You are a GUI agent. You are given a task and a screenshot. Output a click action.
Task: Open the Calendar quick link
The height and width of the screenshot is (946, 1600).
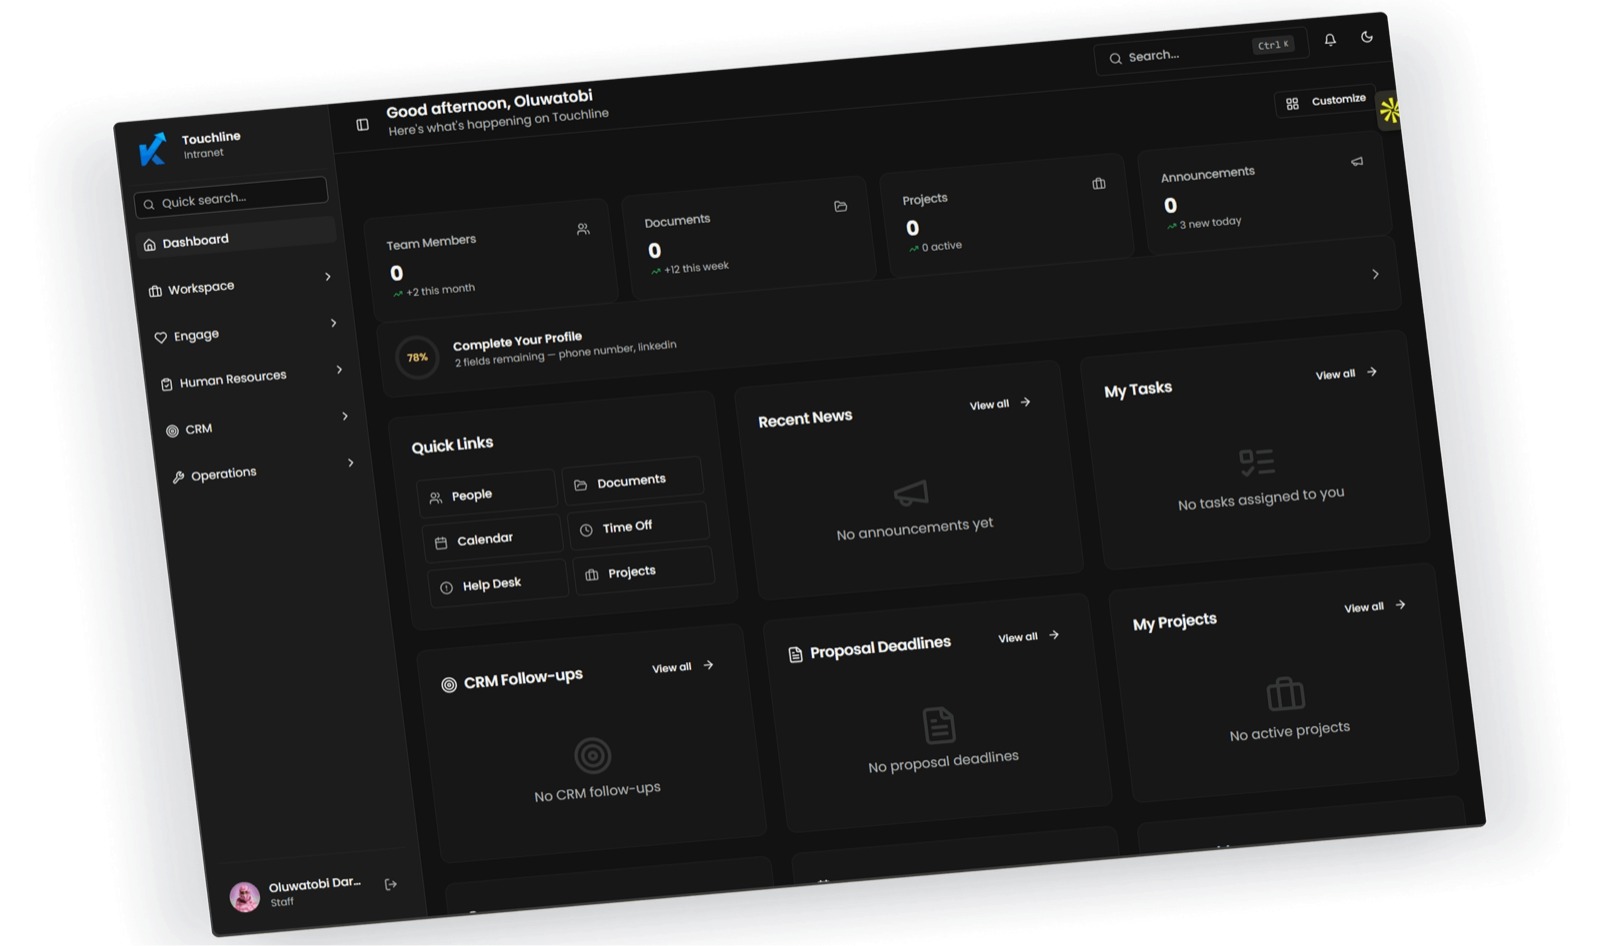493,538
